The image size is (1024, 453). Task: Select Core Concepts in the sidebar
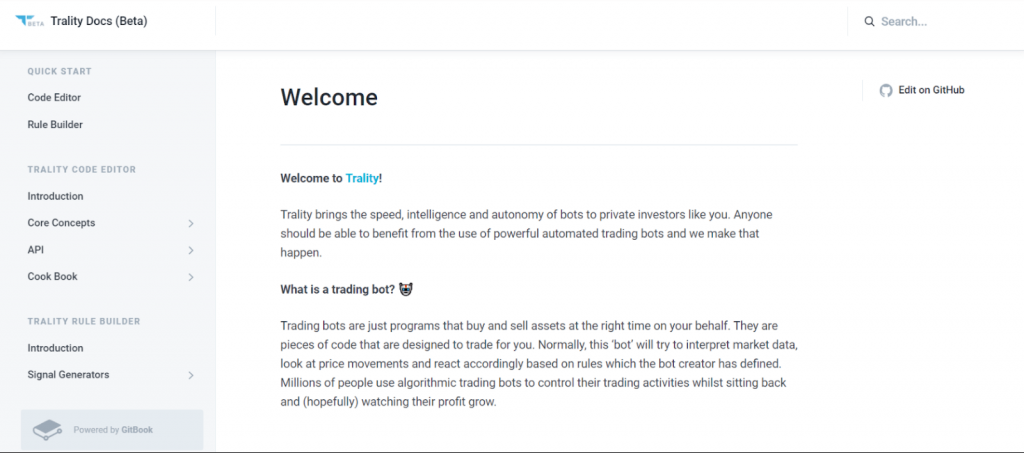tap(61, 223)
